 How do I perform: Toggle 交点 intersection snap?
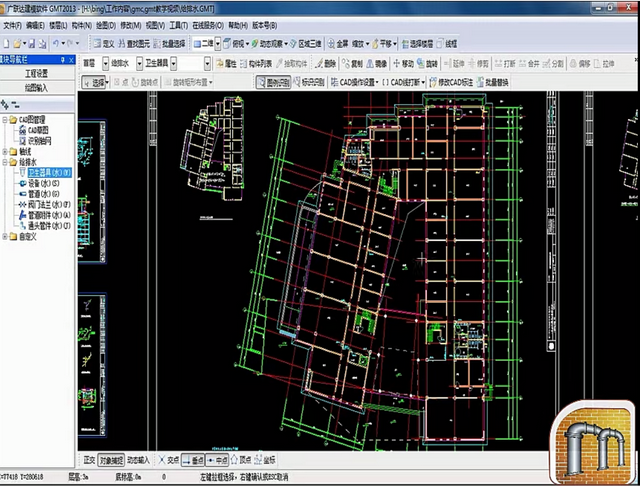point(169,460)
